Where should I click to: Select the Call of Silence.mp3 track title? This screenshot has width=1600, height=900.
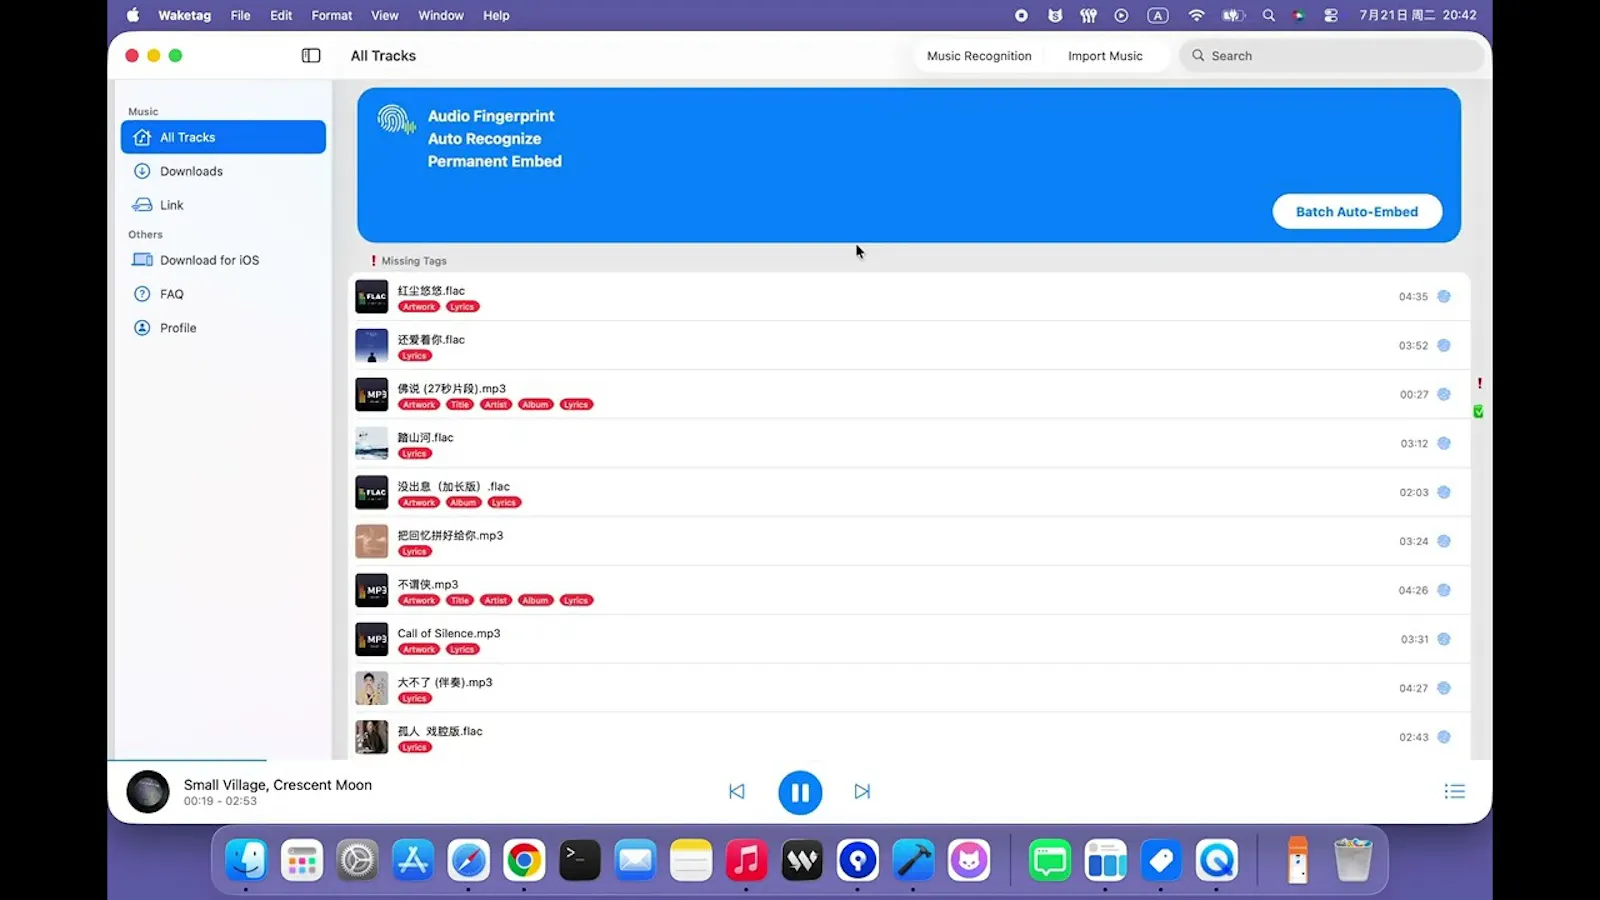coord(449,633)
